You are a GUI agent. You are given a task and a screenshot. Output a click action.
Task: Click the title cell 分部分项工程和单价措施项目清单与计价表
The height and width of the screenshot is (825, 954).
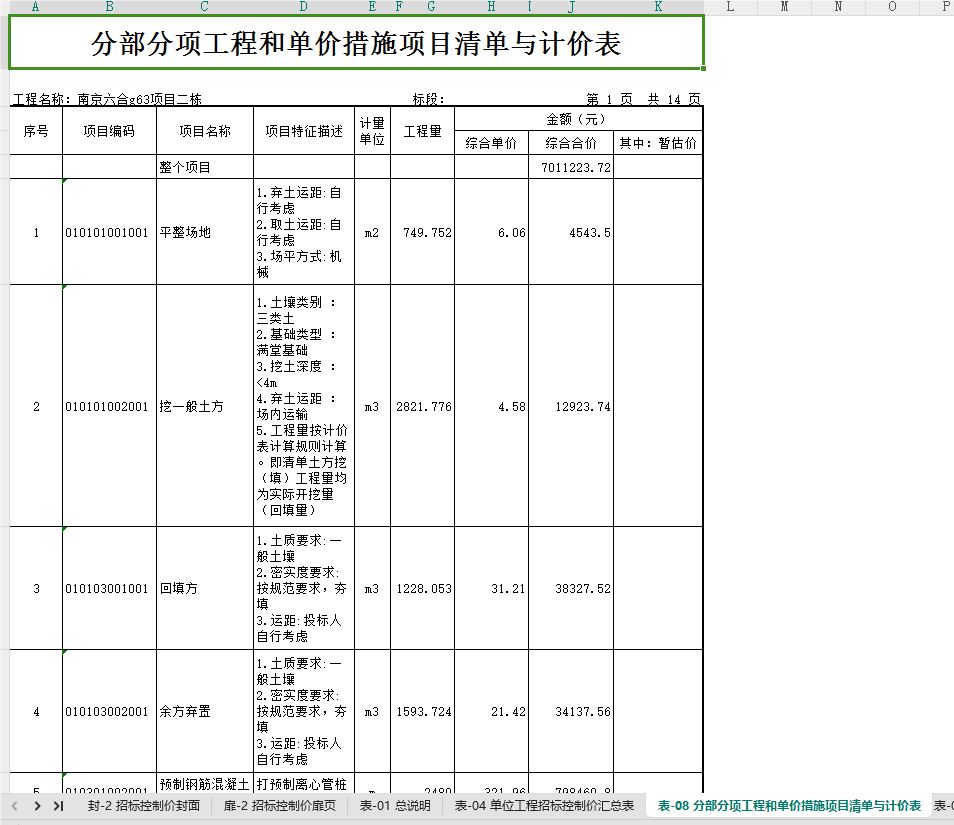click(357, 43)
